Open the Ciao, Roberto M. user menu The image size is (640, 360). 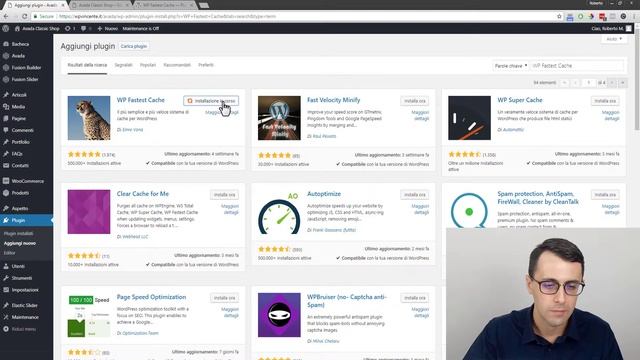point(611,29)
